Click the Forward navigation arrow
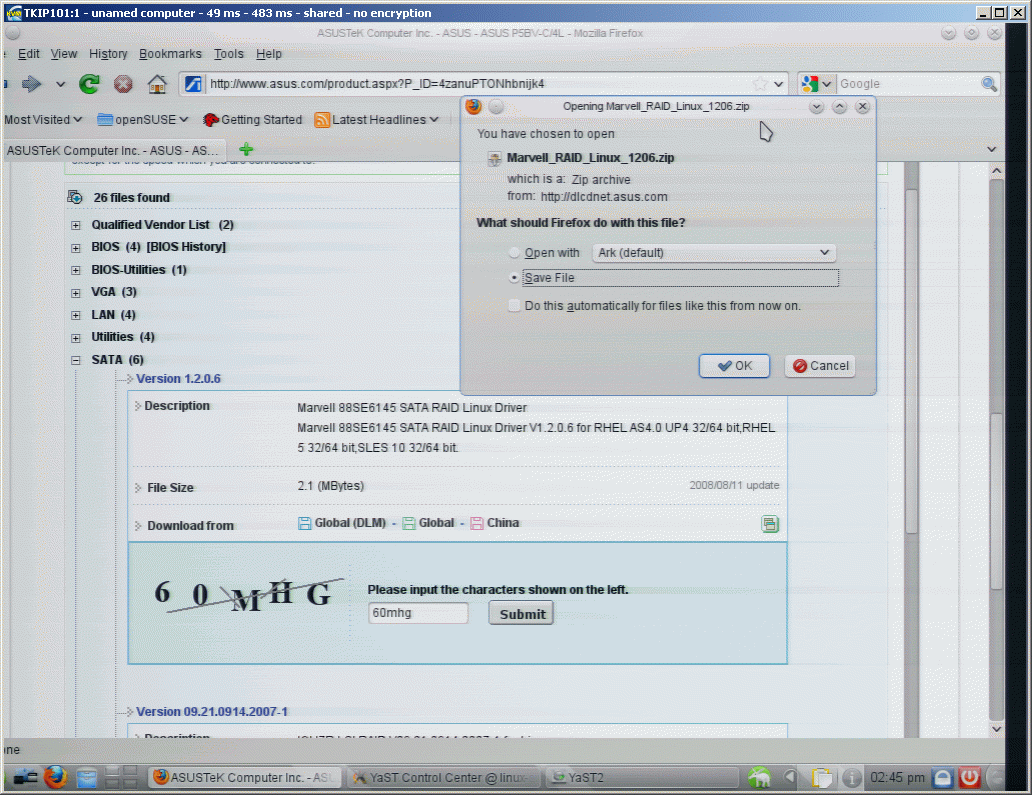The image size is (1032, 795). (x=31, y=84)
